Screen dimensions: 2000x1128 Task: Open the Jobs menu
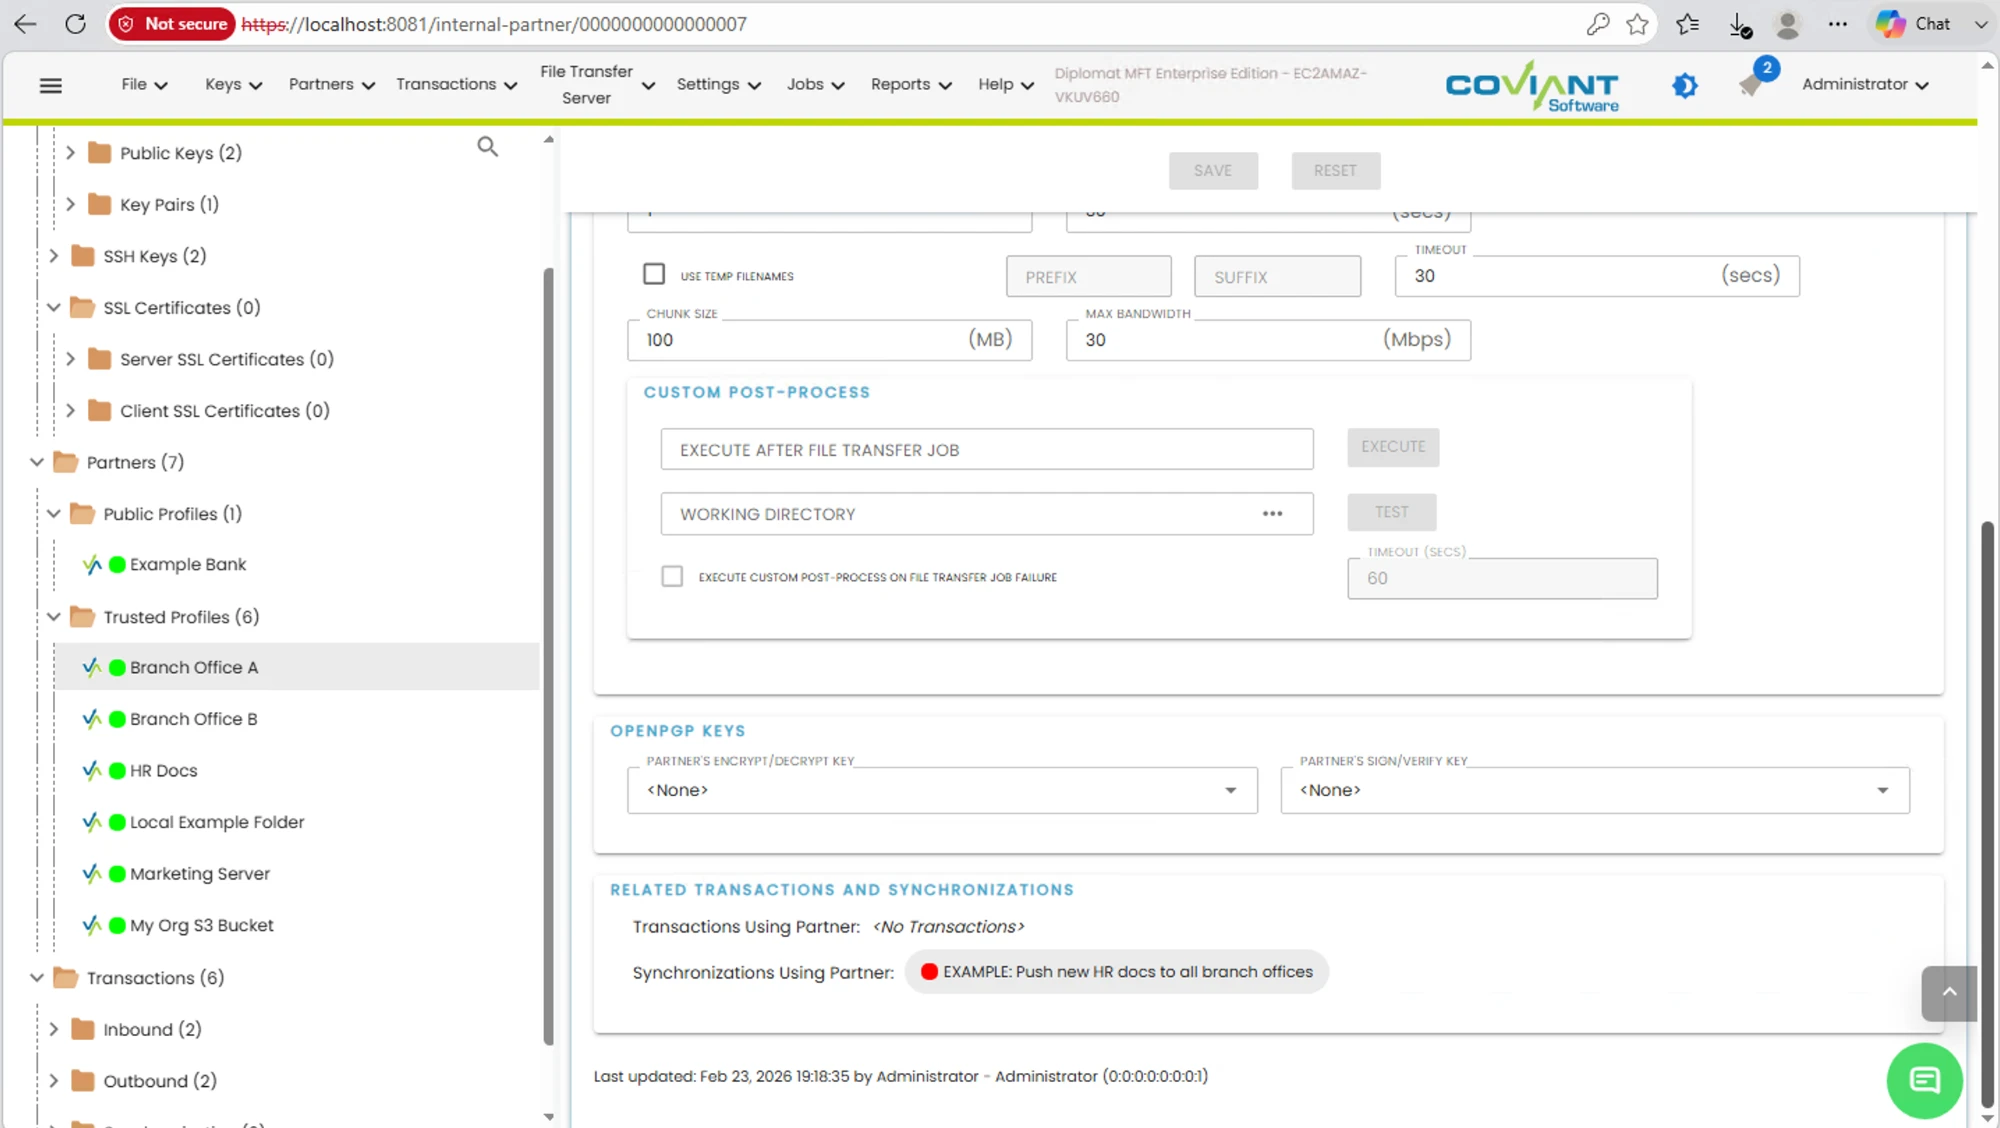tap(815, 85)
